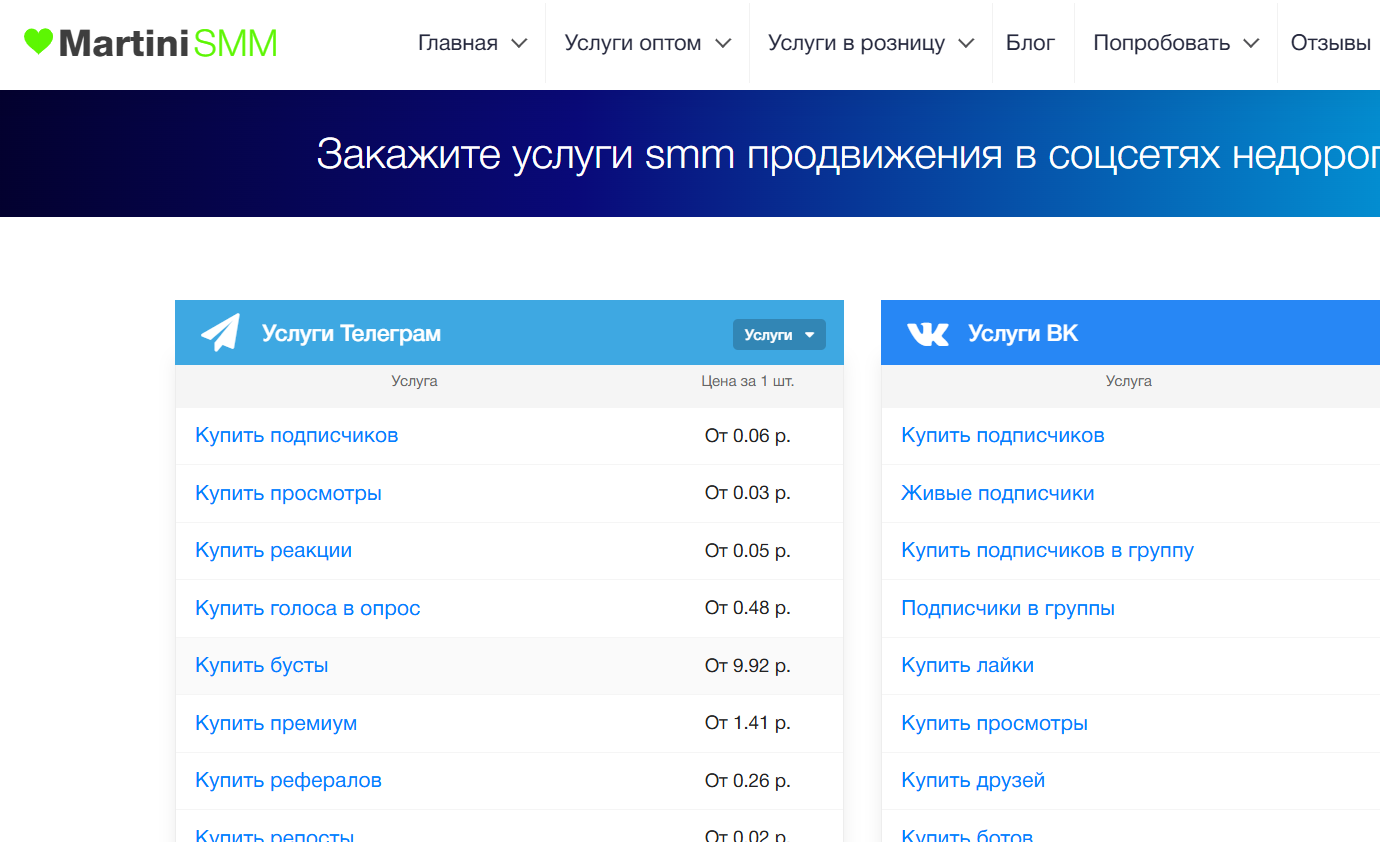Open Купить премиум link
1380x842 pixels.
pyautogui.click(x=276, y=723)
